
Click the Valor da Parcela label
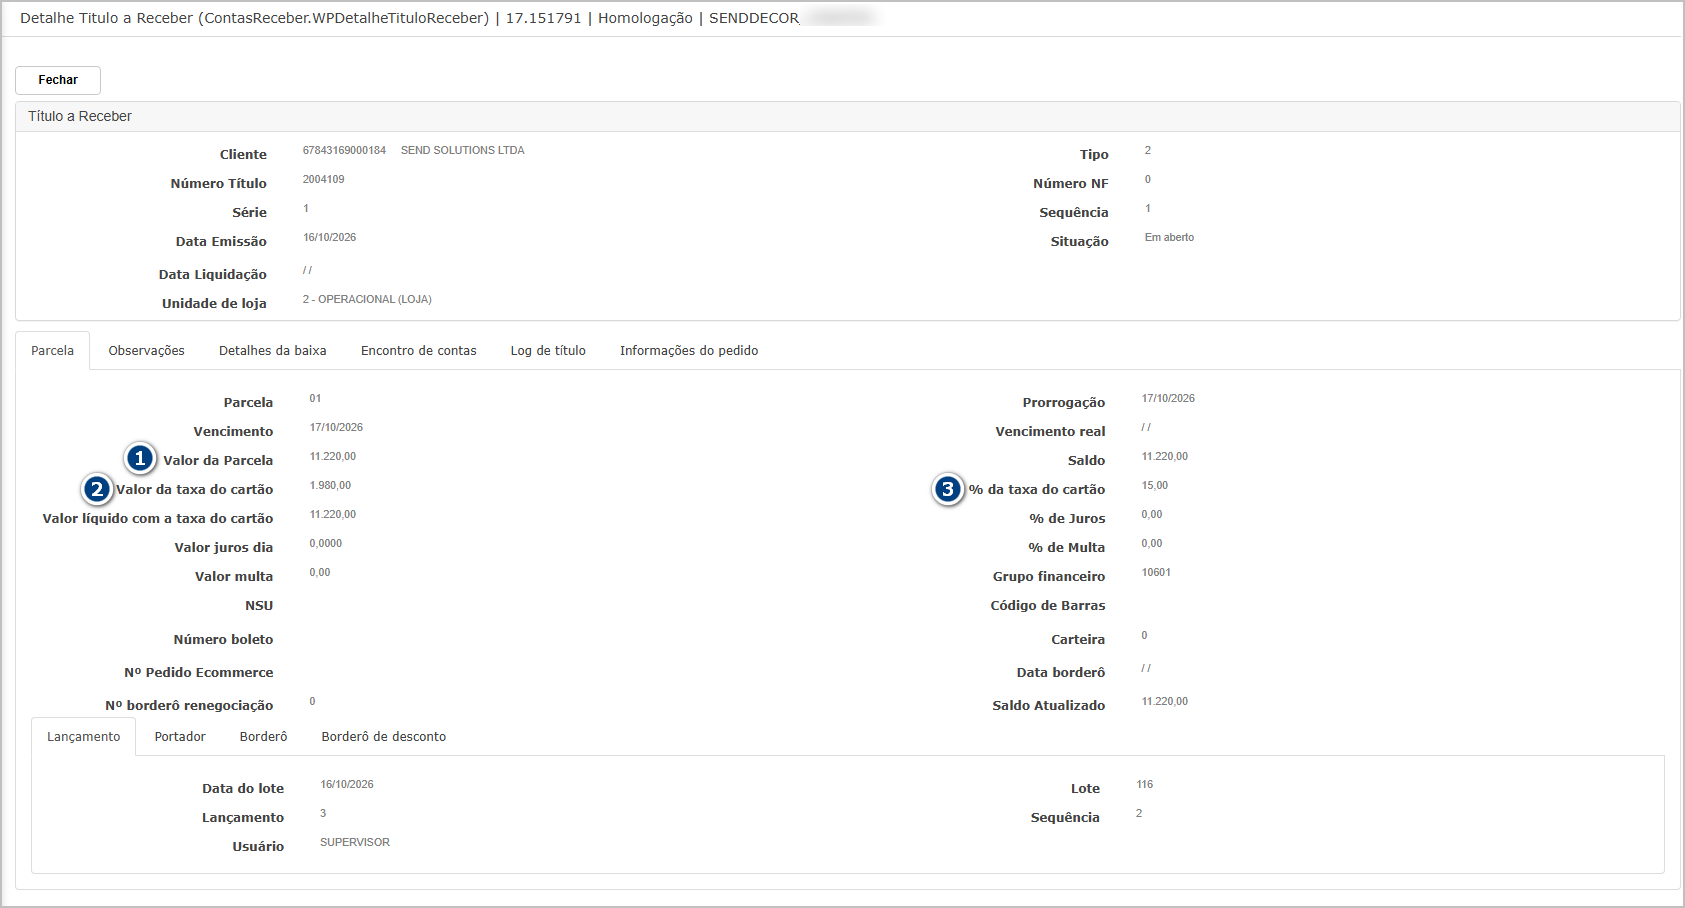[218, 461]
